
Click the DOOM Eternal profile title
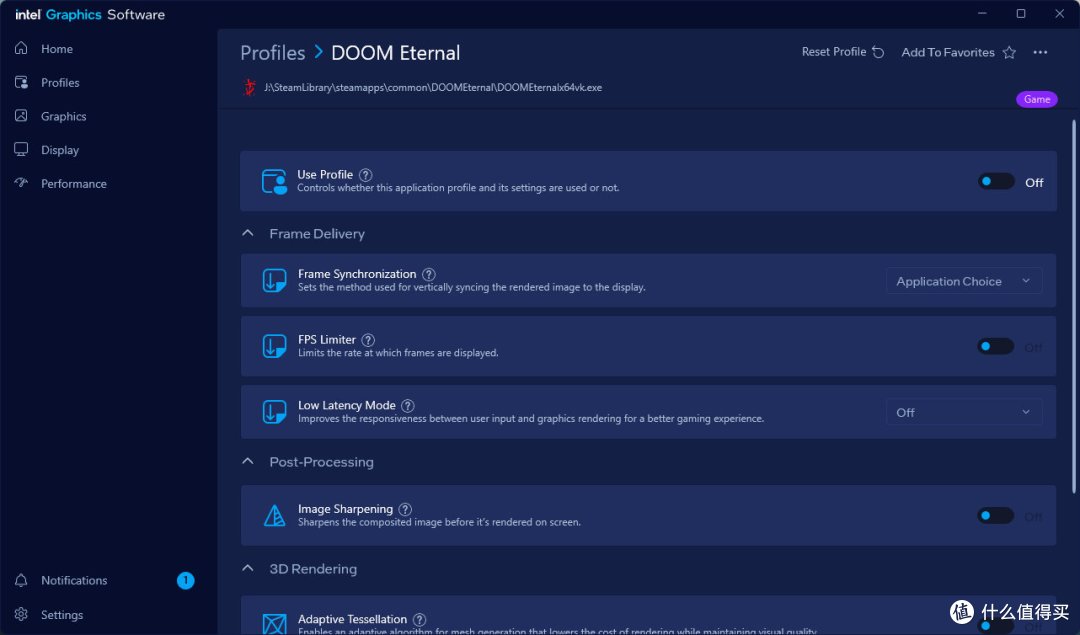(395, 53)
